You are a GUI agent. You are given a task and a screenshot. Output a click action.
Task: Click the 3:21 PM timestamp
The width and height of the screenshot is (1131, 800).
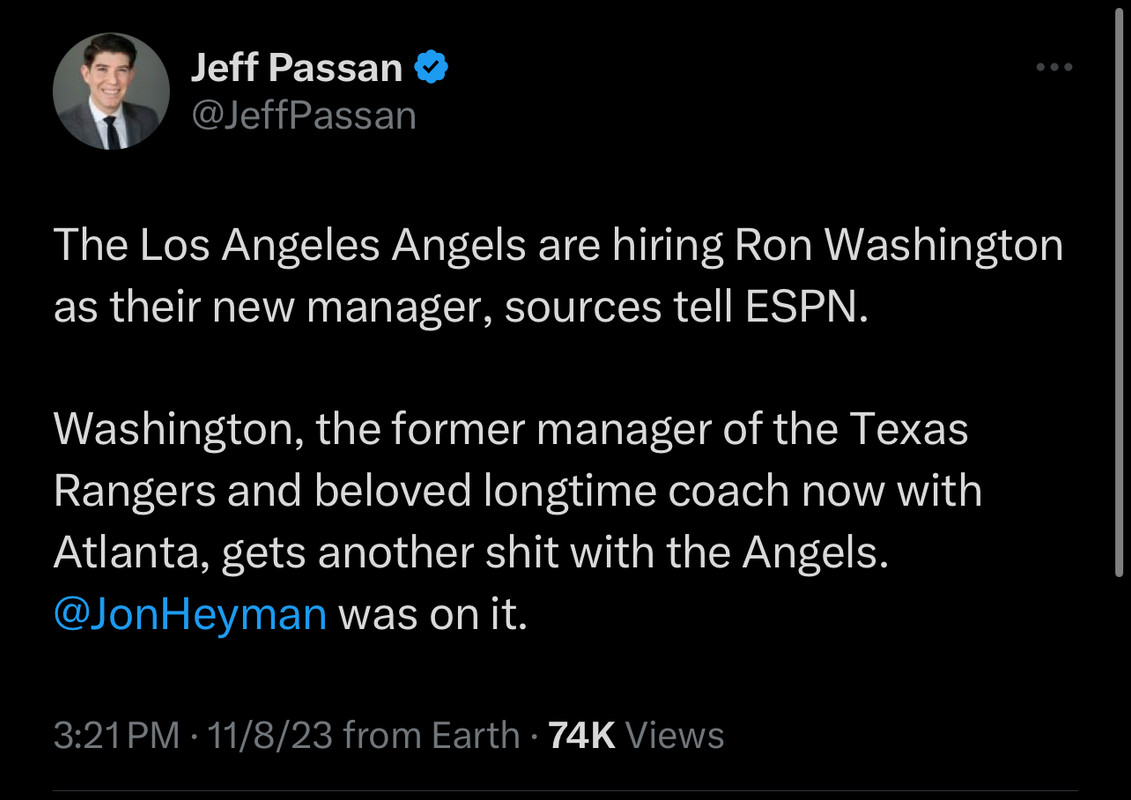click(x=115, y=736)
